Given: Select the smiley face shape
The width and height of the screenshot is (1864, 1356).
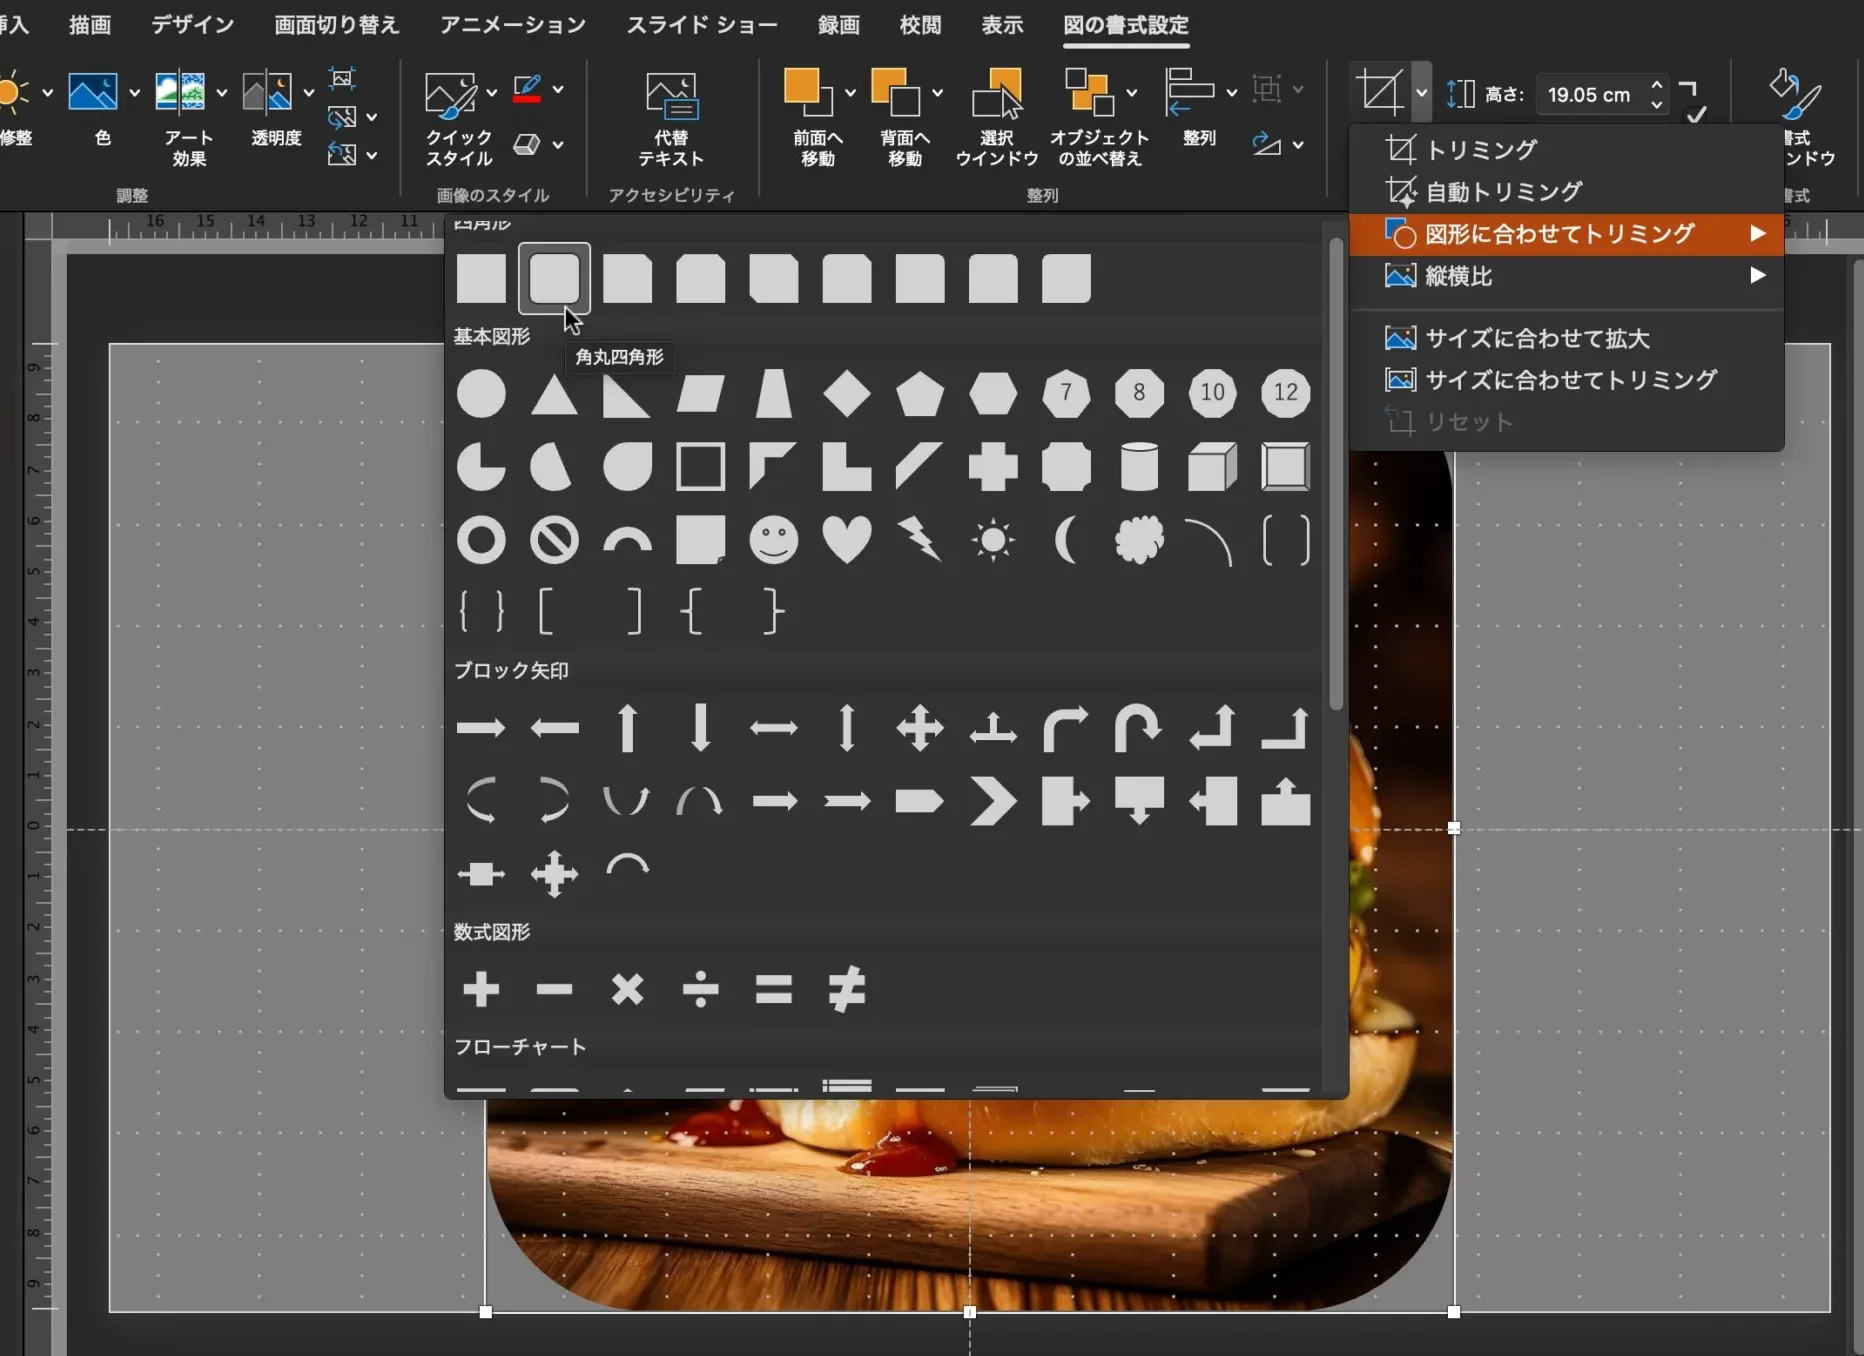Looking at the screenshot, I should click(x=774, y=540).
